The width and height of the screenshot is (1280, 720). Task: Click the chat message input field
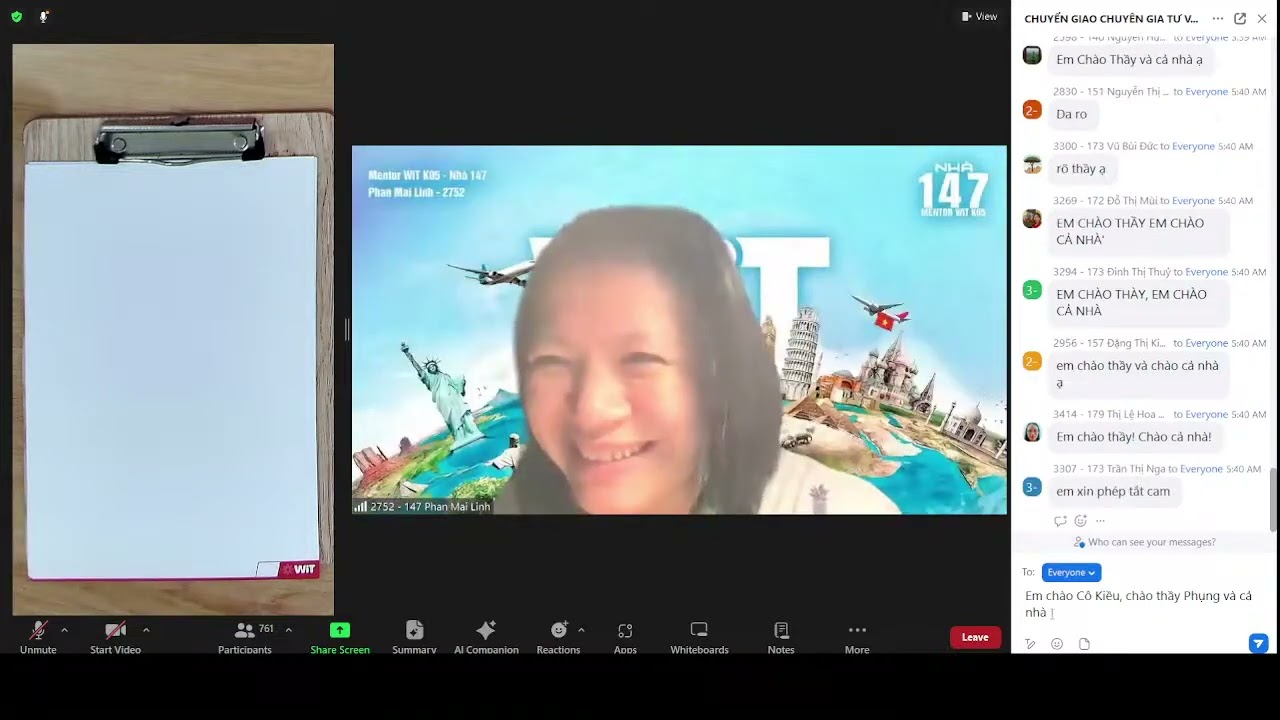(1140, 604)
